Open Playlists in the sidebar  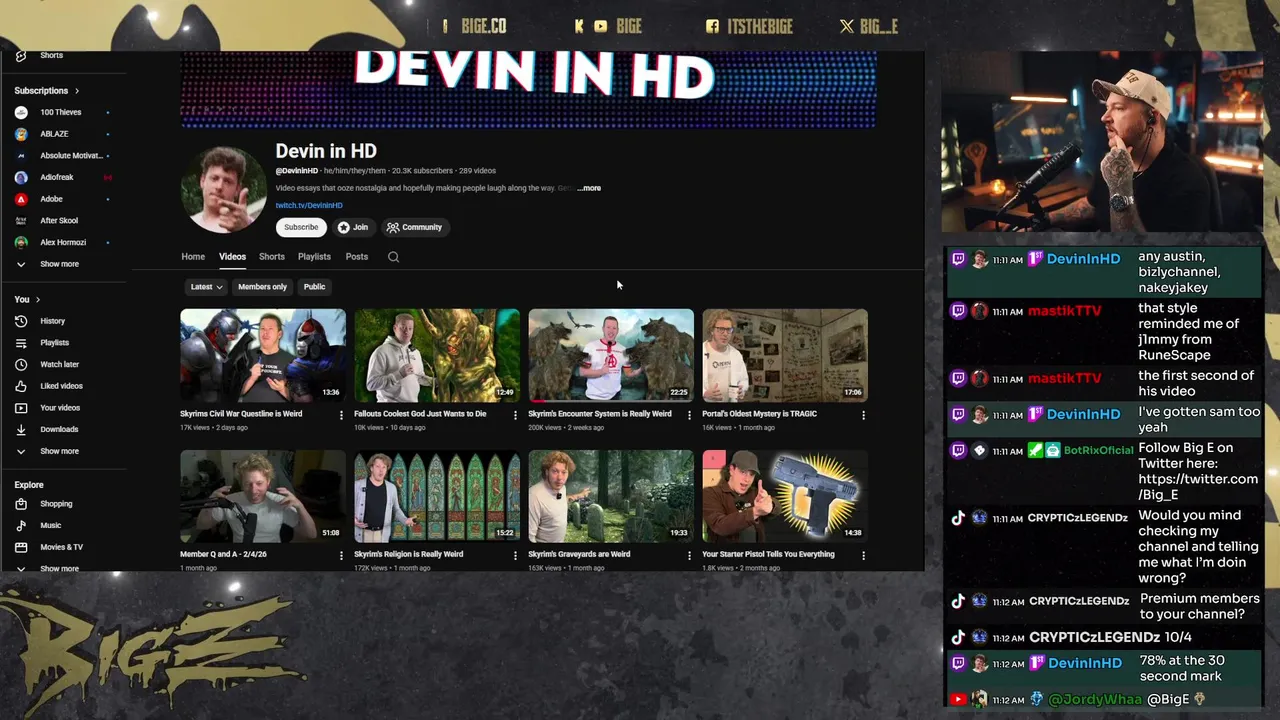click(54, 343)
